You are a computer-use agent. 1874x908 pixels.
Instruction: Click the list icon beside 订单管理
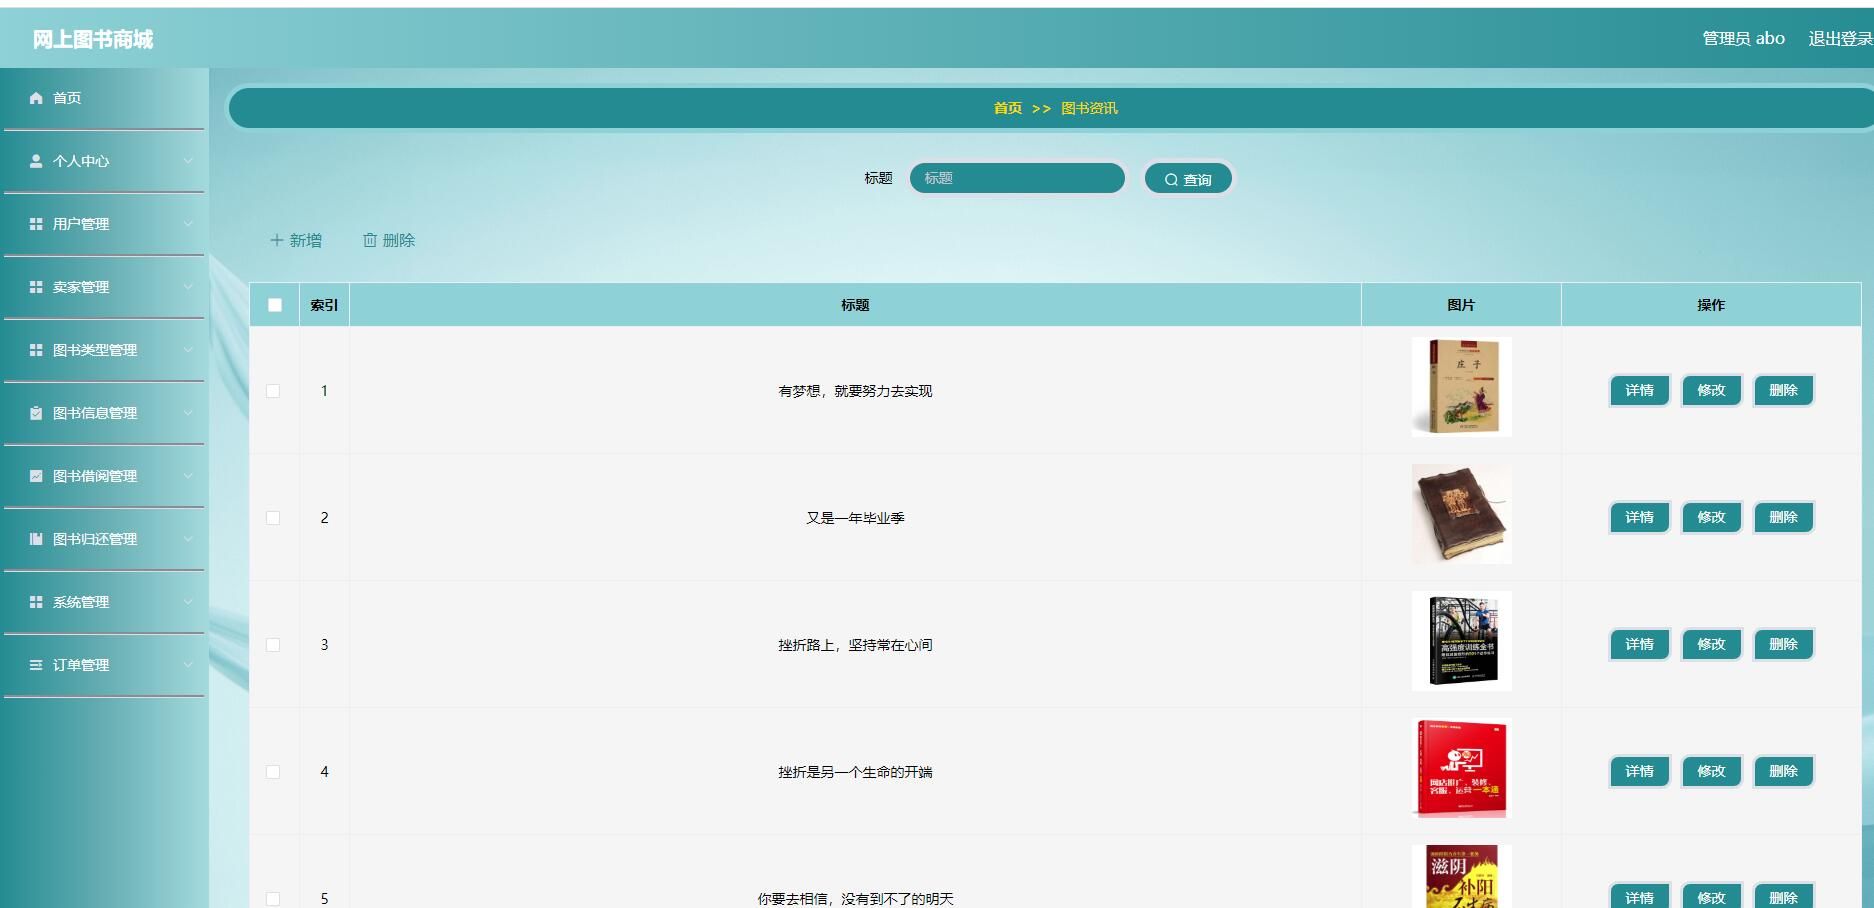click(x=36, y=665)
